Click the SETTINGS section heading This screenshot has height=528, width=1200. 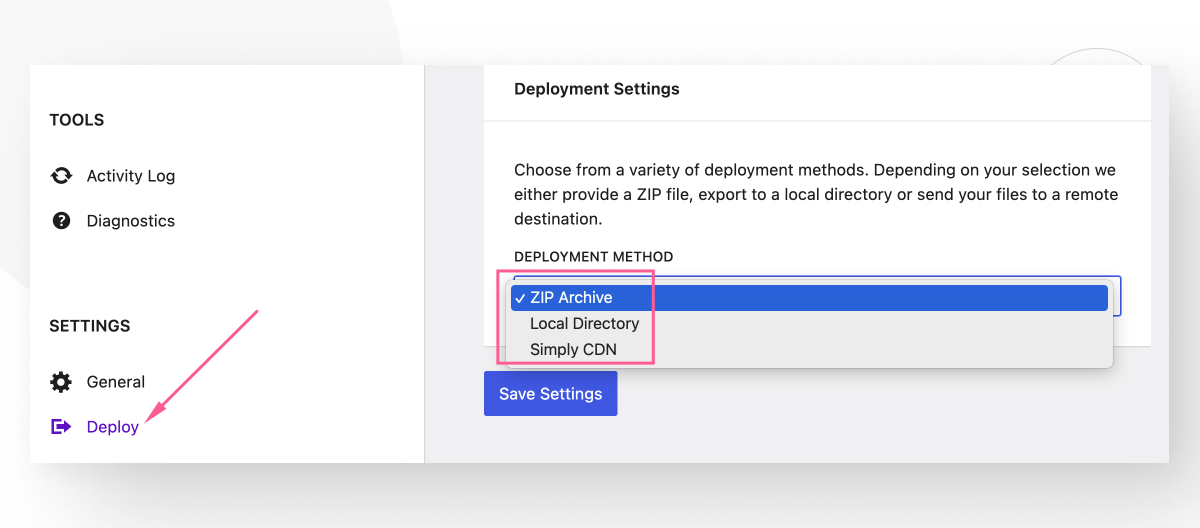coord(90,326)
